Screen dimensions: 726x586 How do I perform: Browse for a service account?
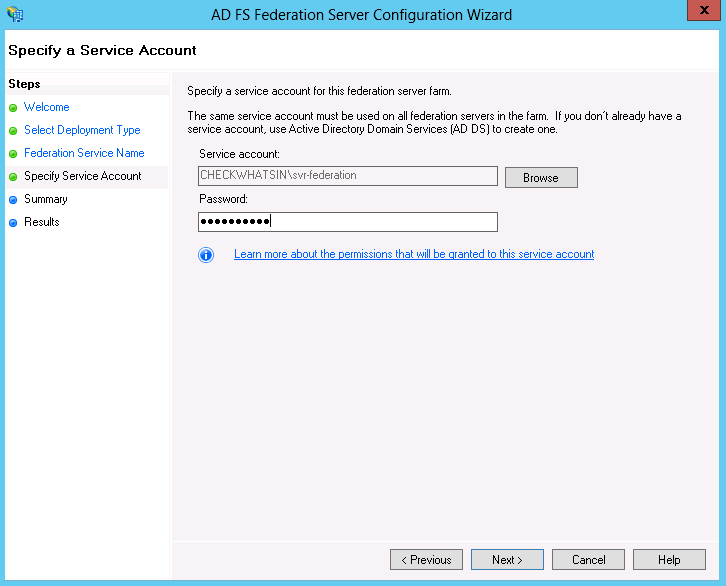click(541, 178)
